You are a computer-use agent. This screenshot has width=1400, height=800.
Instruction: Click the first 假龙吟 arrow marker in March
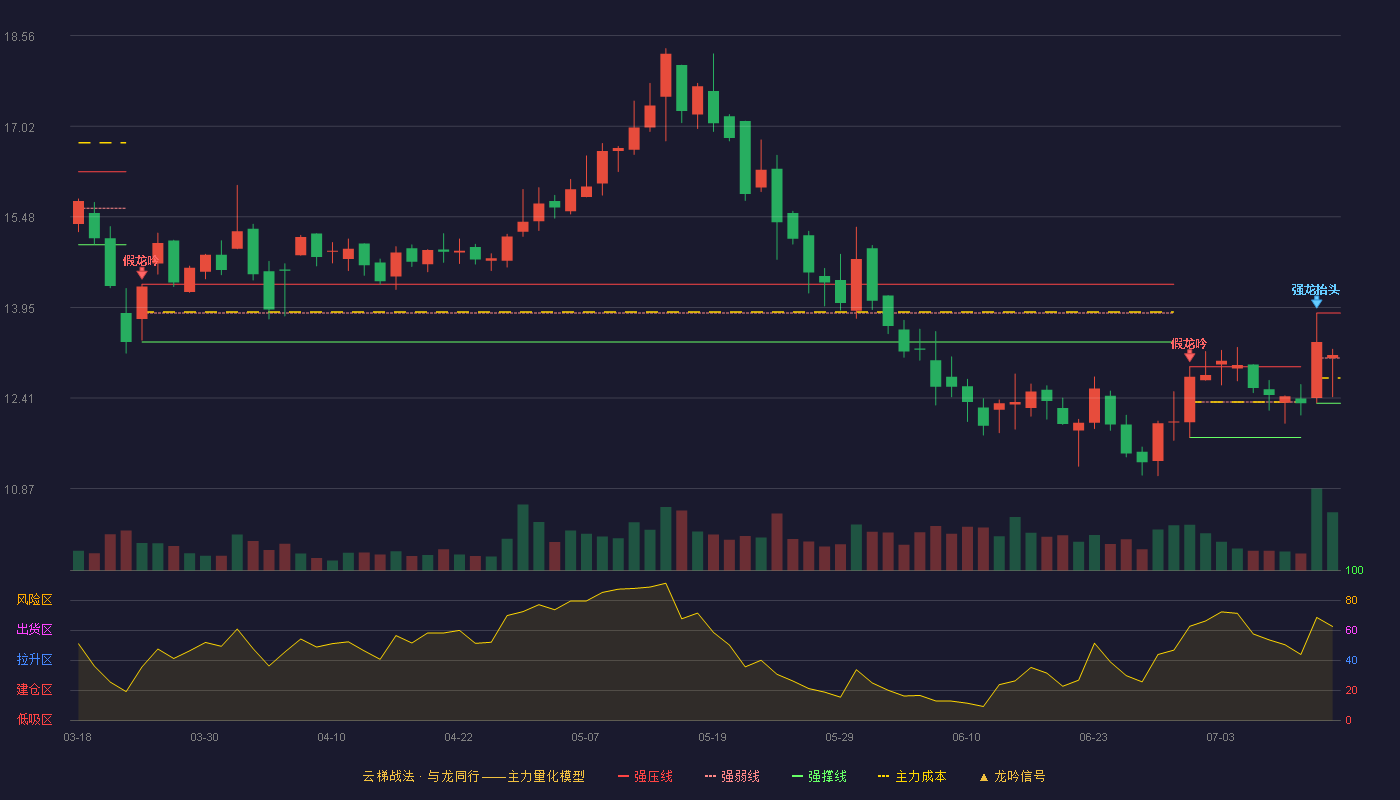click(x=142, y=272)
